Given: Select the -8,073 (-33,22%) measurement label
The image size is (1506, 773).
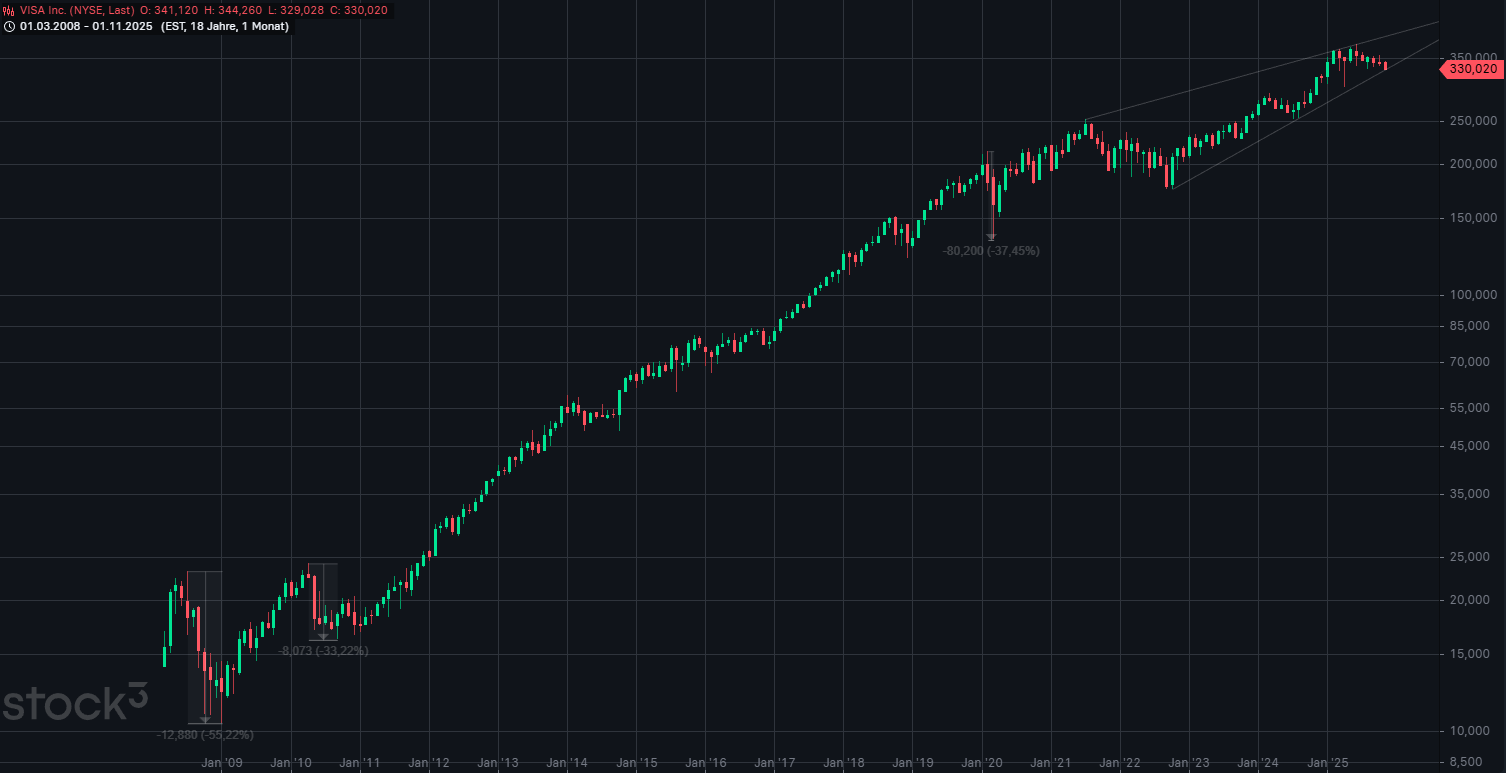Looking at the screenshot, I should click(323, 651).
